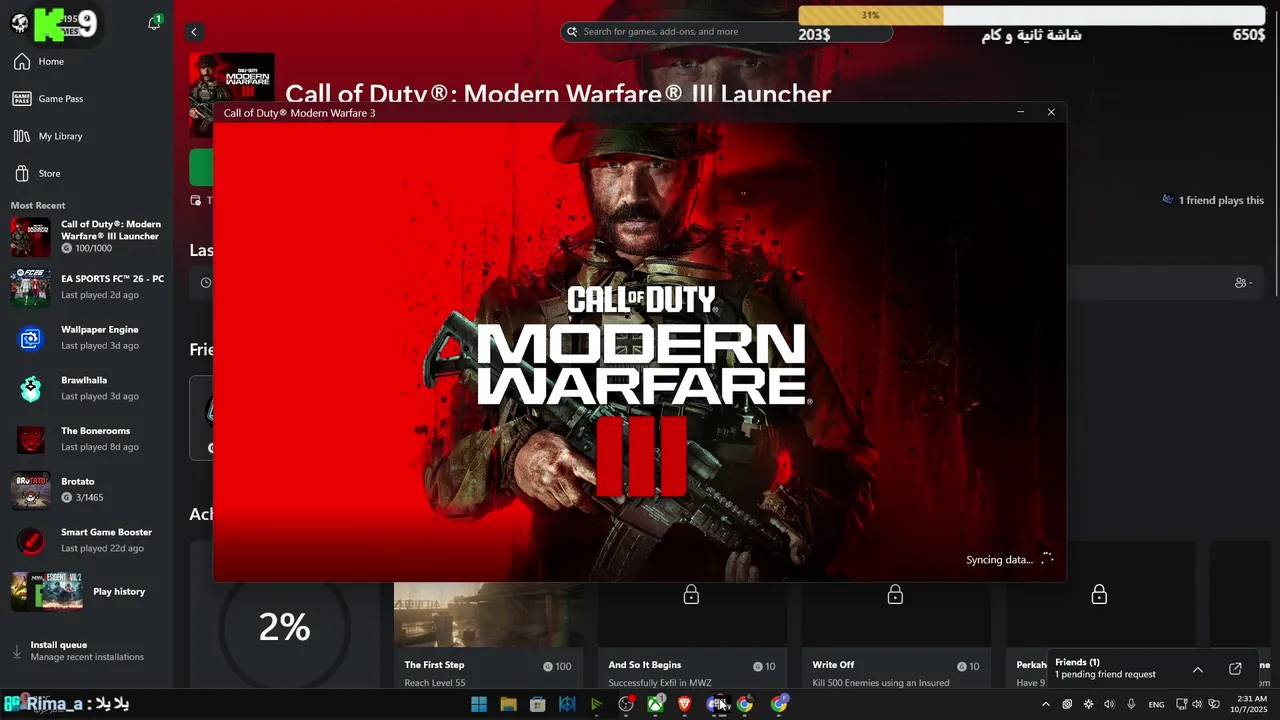Go back with the arrow button
Image resolution: width=1280 pixels, height=720 pixels.
(194, 32)
